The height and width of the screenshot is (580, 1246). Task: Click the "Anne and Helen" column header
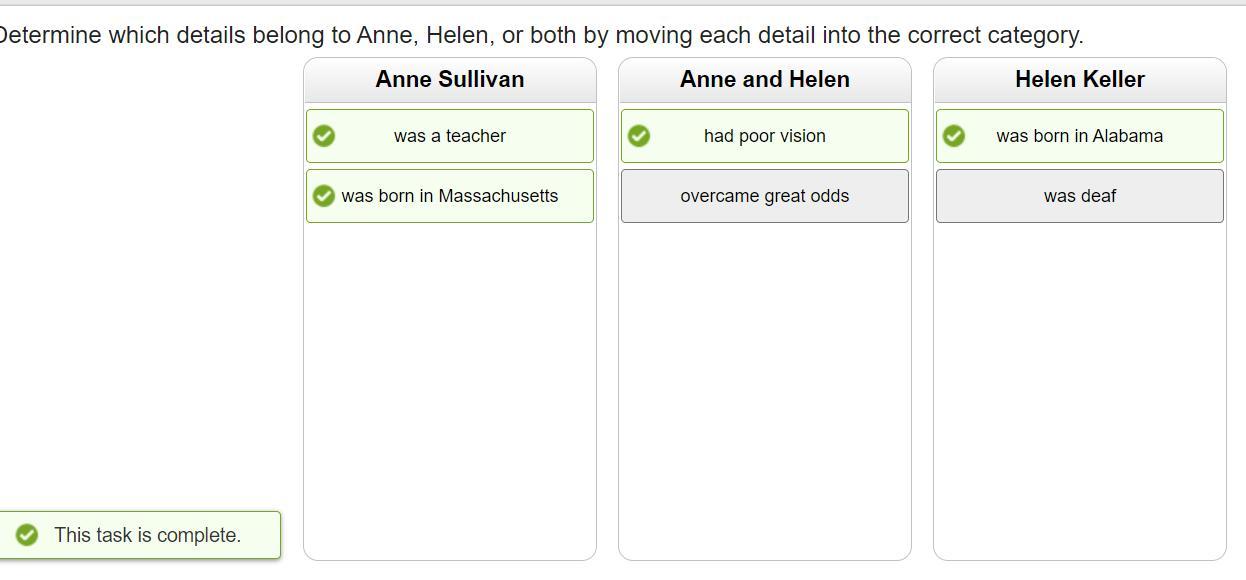coord(765,80)
